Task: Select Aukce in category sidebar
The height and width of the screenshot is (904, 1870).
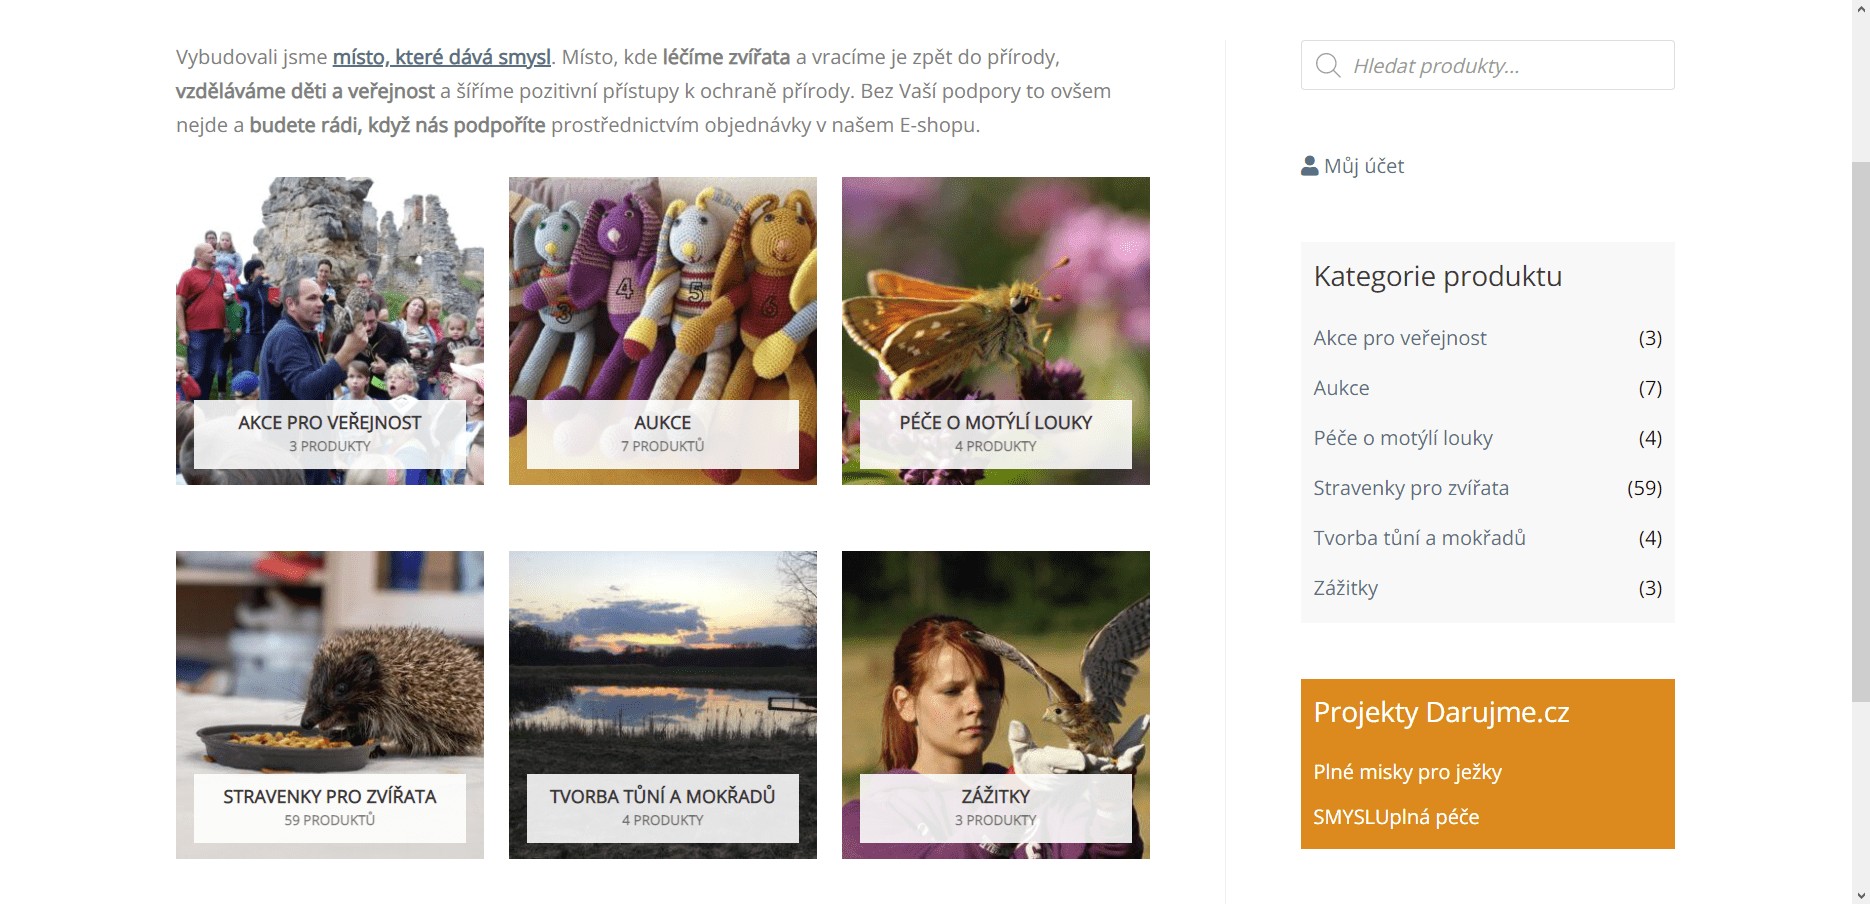Action: [x=1341, y=388]
